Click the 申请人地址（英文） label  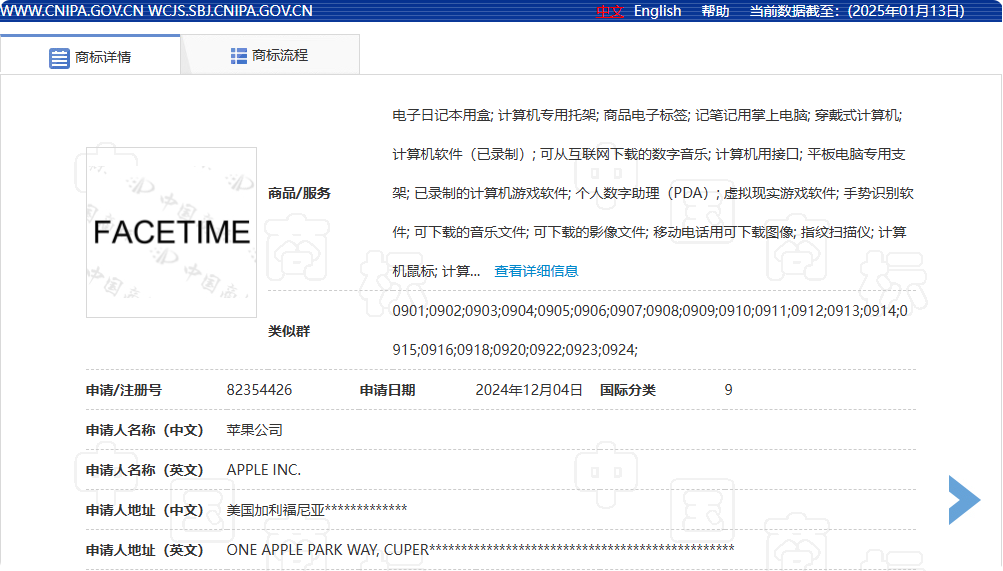click(145, 550)
